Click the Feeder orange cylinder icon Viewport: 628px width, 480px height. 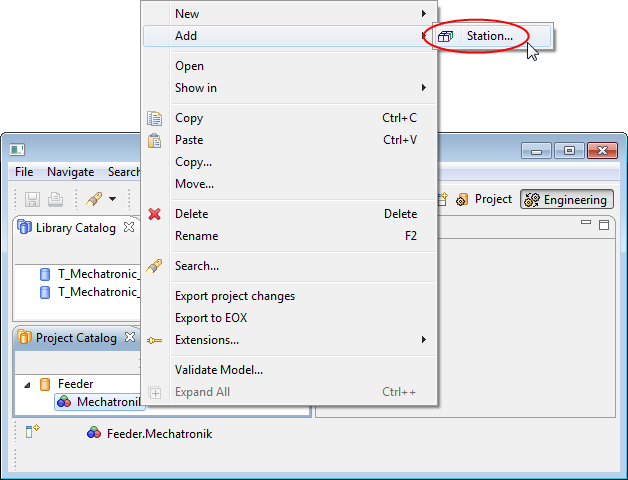point(45,384)
